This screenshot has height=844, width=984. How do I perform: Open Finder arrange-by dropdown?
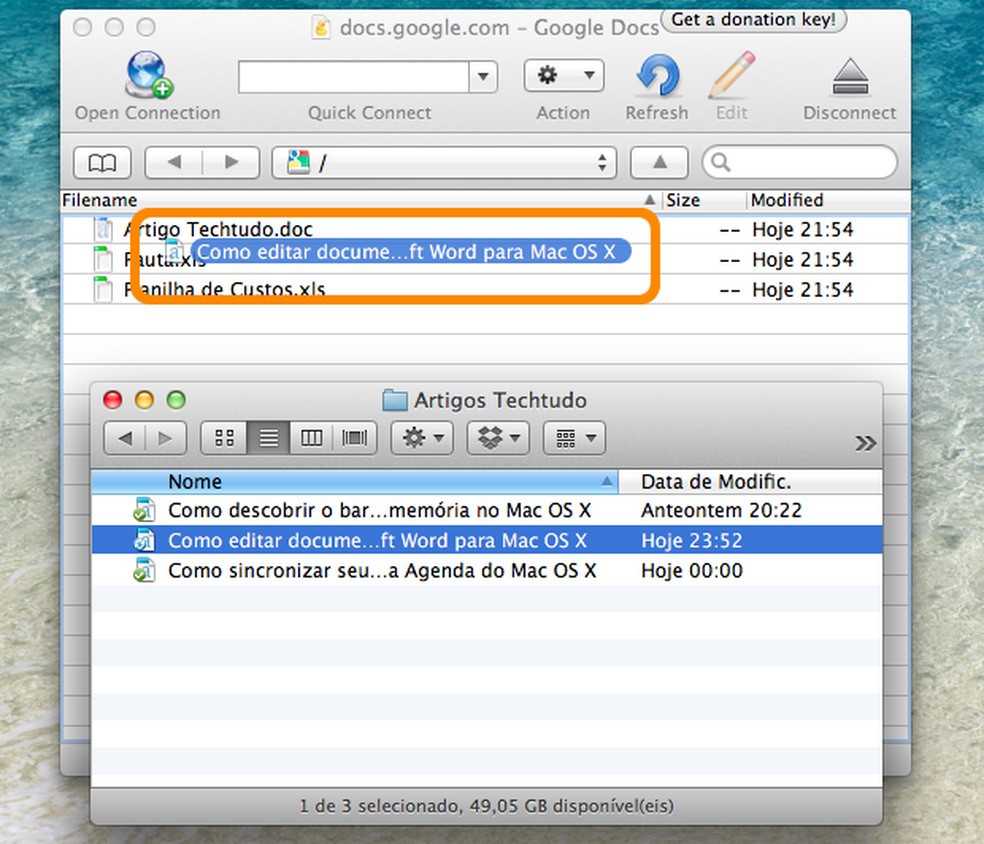(574, 438)
